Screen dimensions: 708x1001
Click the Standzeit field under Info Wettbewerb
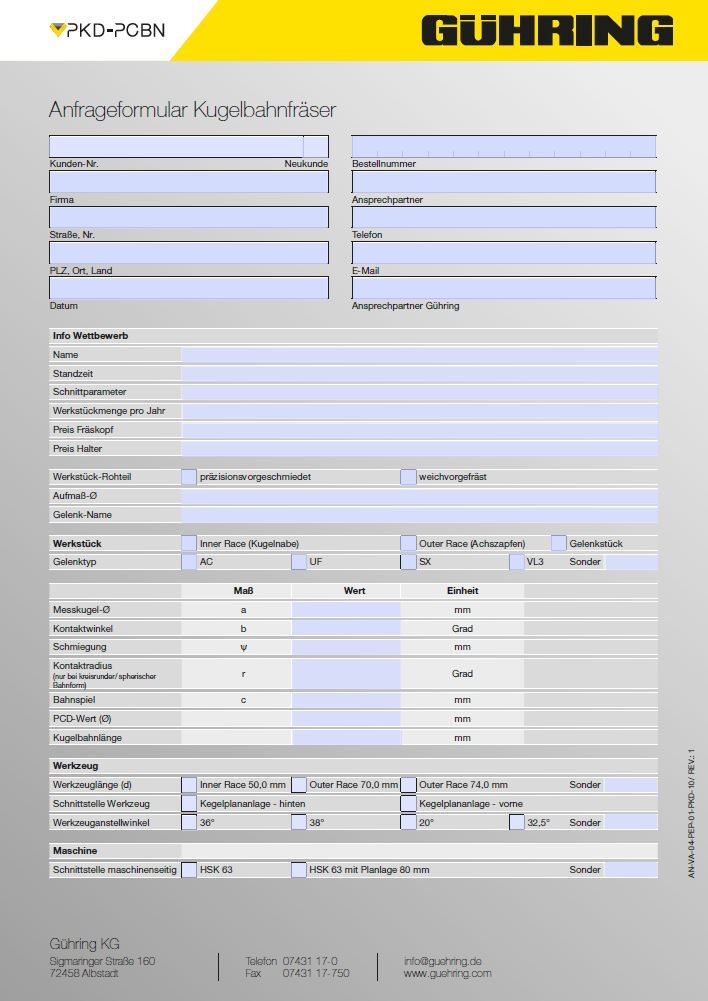click(419, 373)
